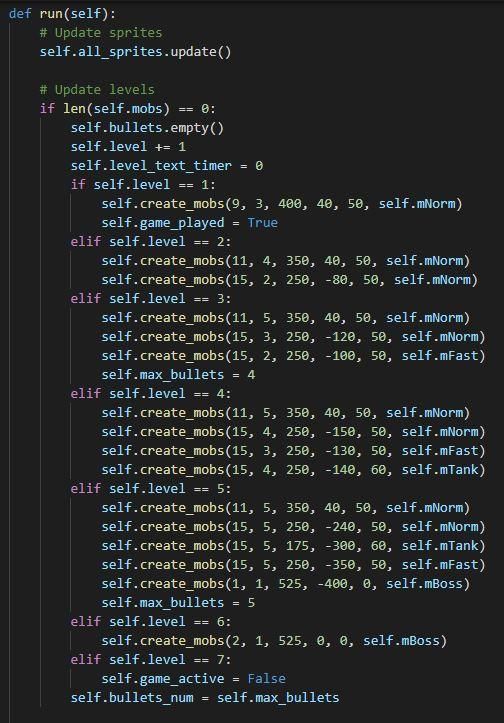Screen dimensions: 504x723
Task: Click on self.bullets.empty() statement
Action: 147,128
